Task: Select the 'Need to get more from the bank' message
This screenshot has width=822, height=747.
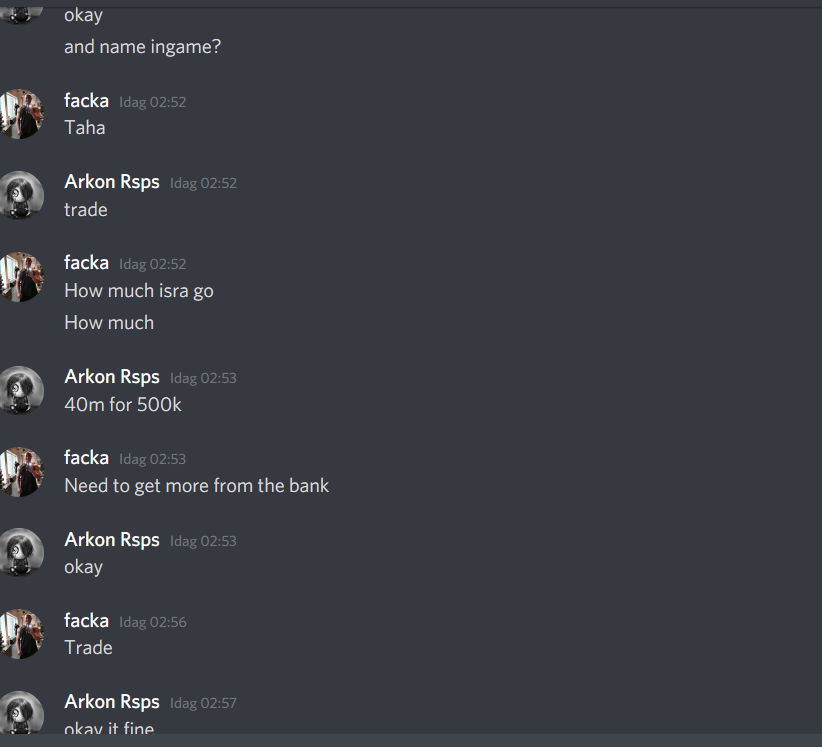Action: pyautogui.click(x=197, y=486)
